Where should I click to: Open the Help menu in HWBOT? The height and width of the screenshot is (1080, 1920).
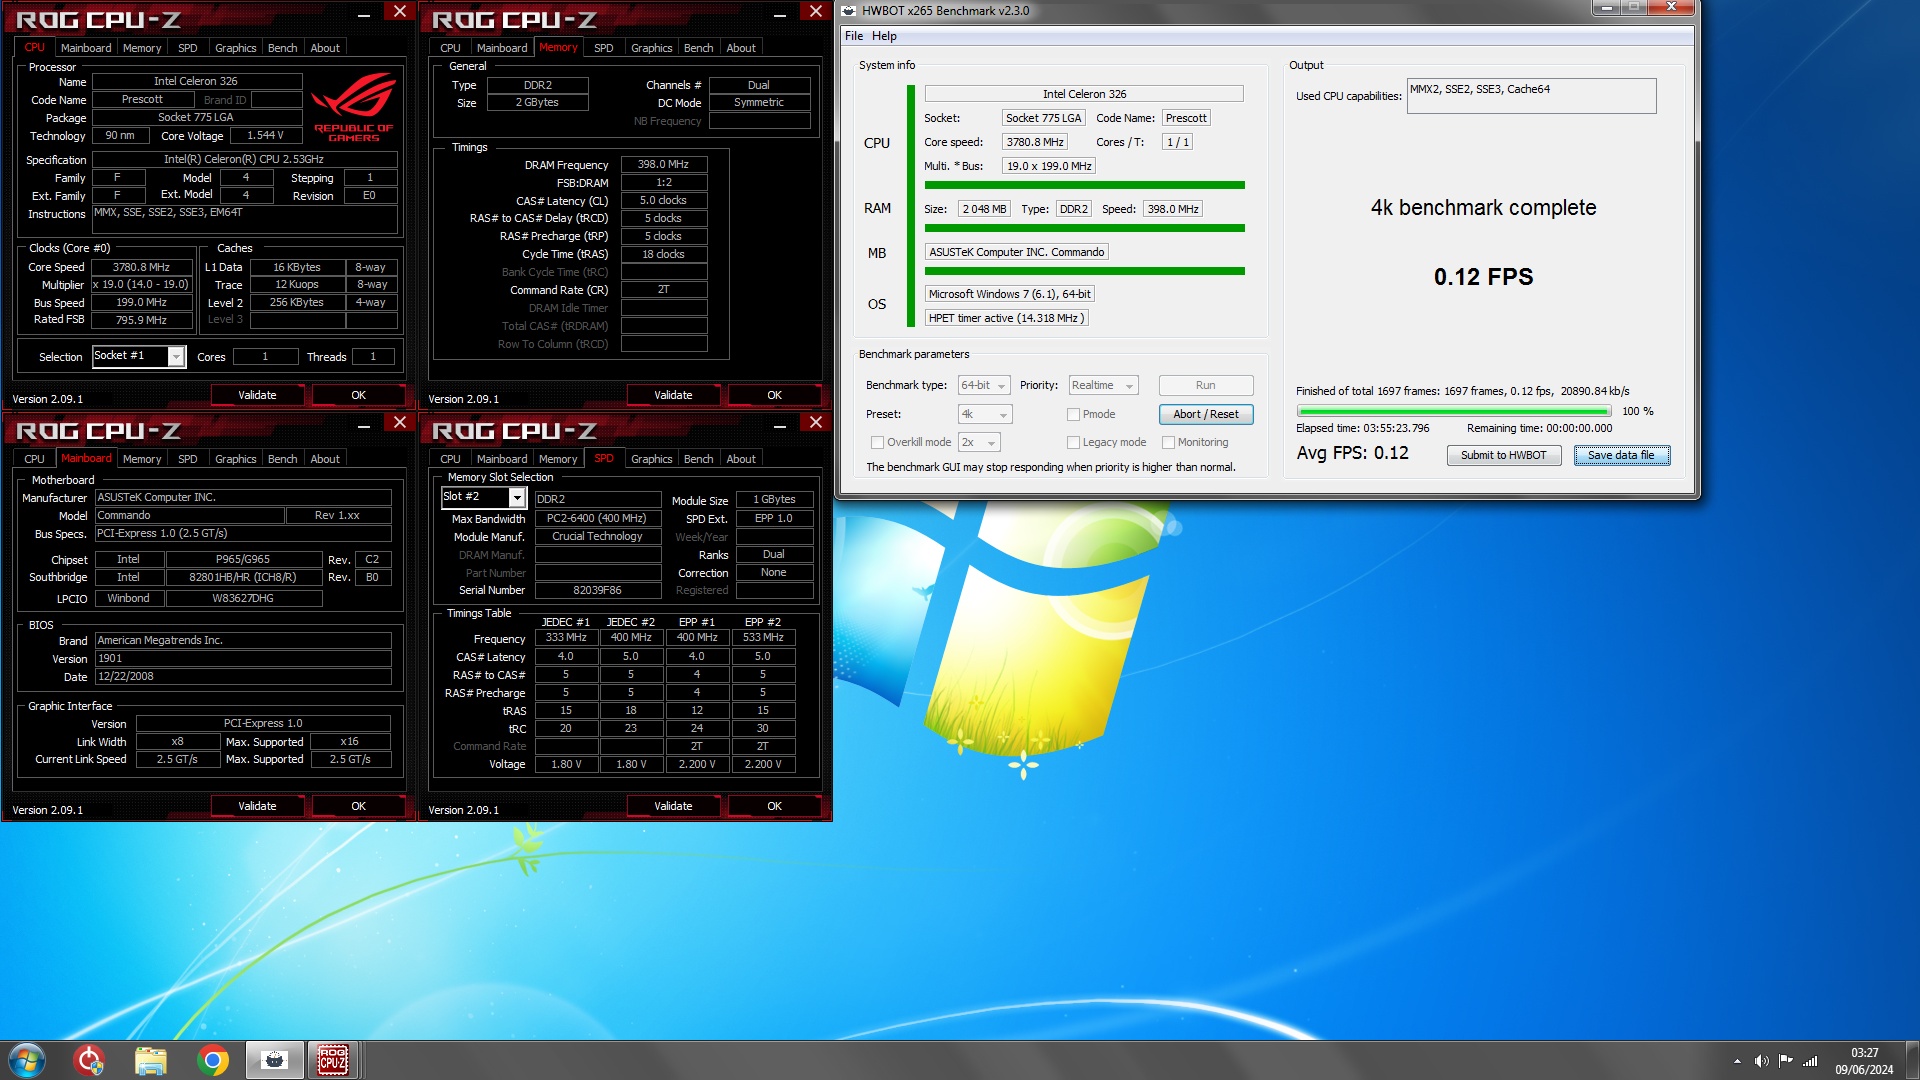pos(884,36)
